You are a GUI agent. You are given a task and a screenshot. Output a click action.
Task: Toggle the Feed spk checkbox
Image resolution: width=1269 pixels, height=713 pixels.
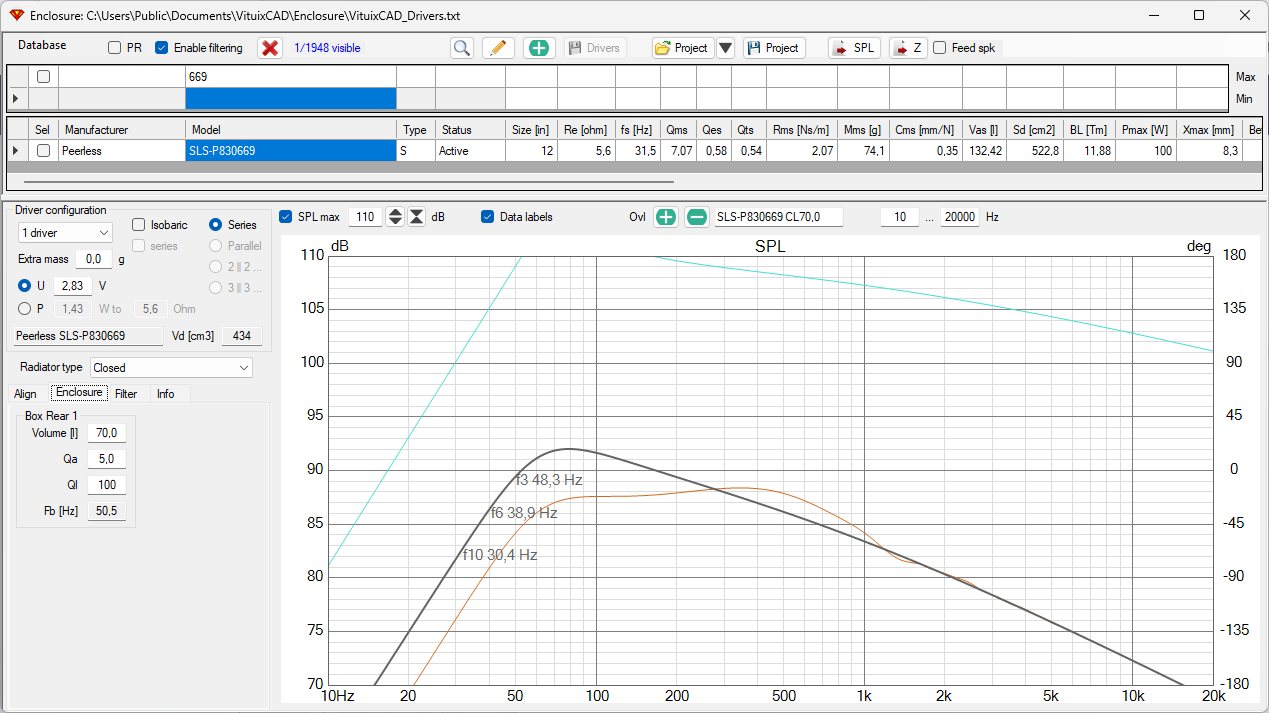click(x=940, y=48)
